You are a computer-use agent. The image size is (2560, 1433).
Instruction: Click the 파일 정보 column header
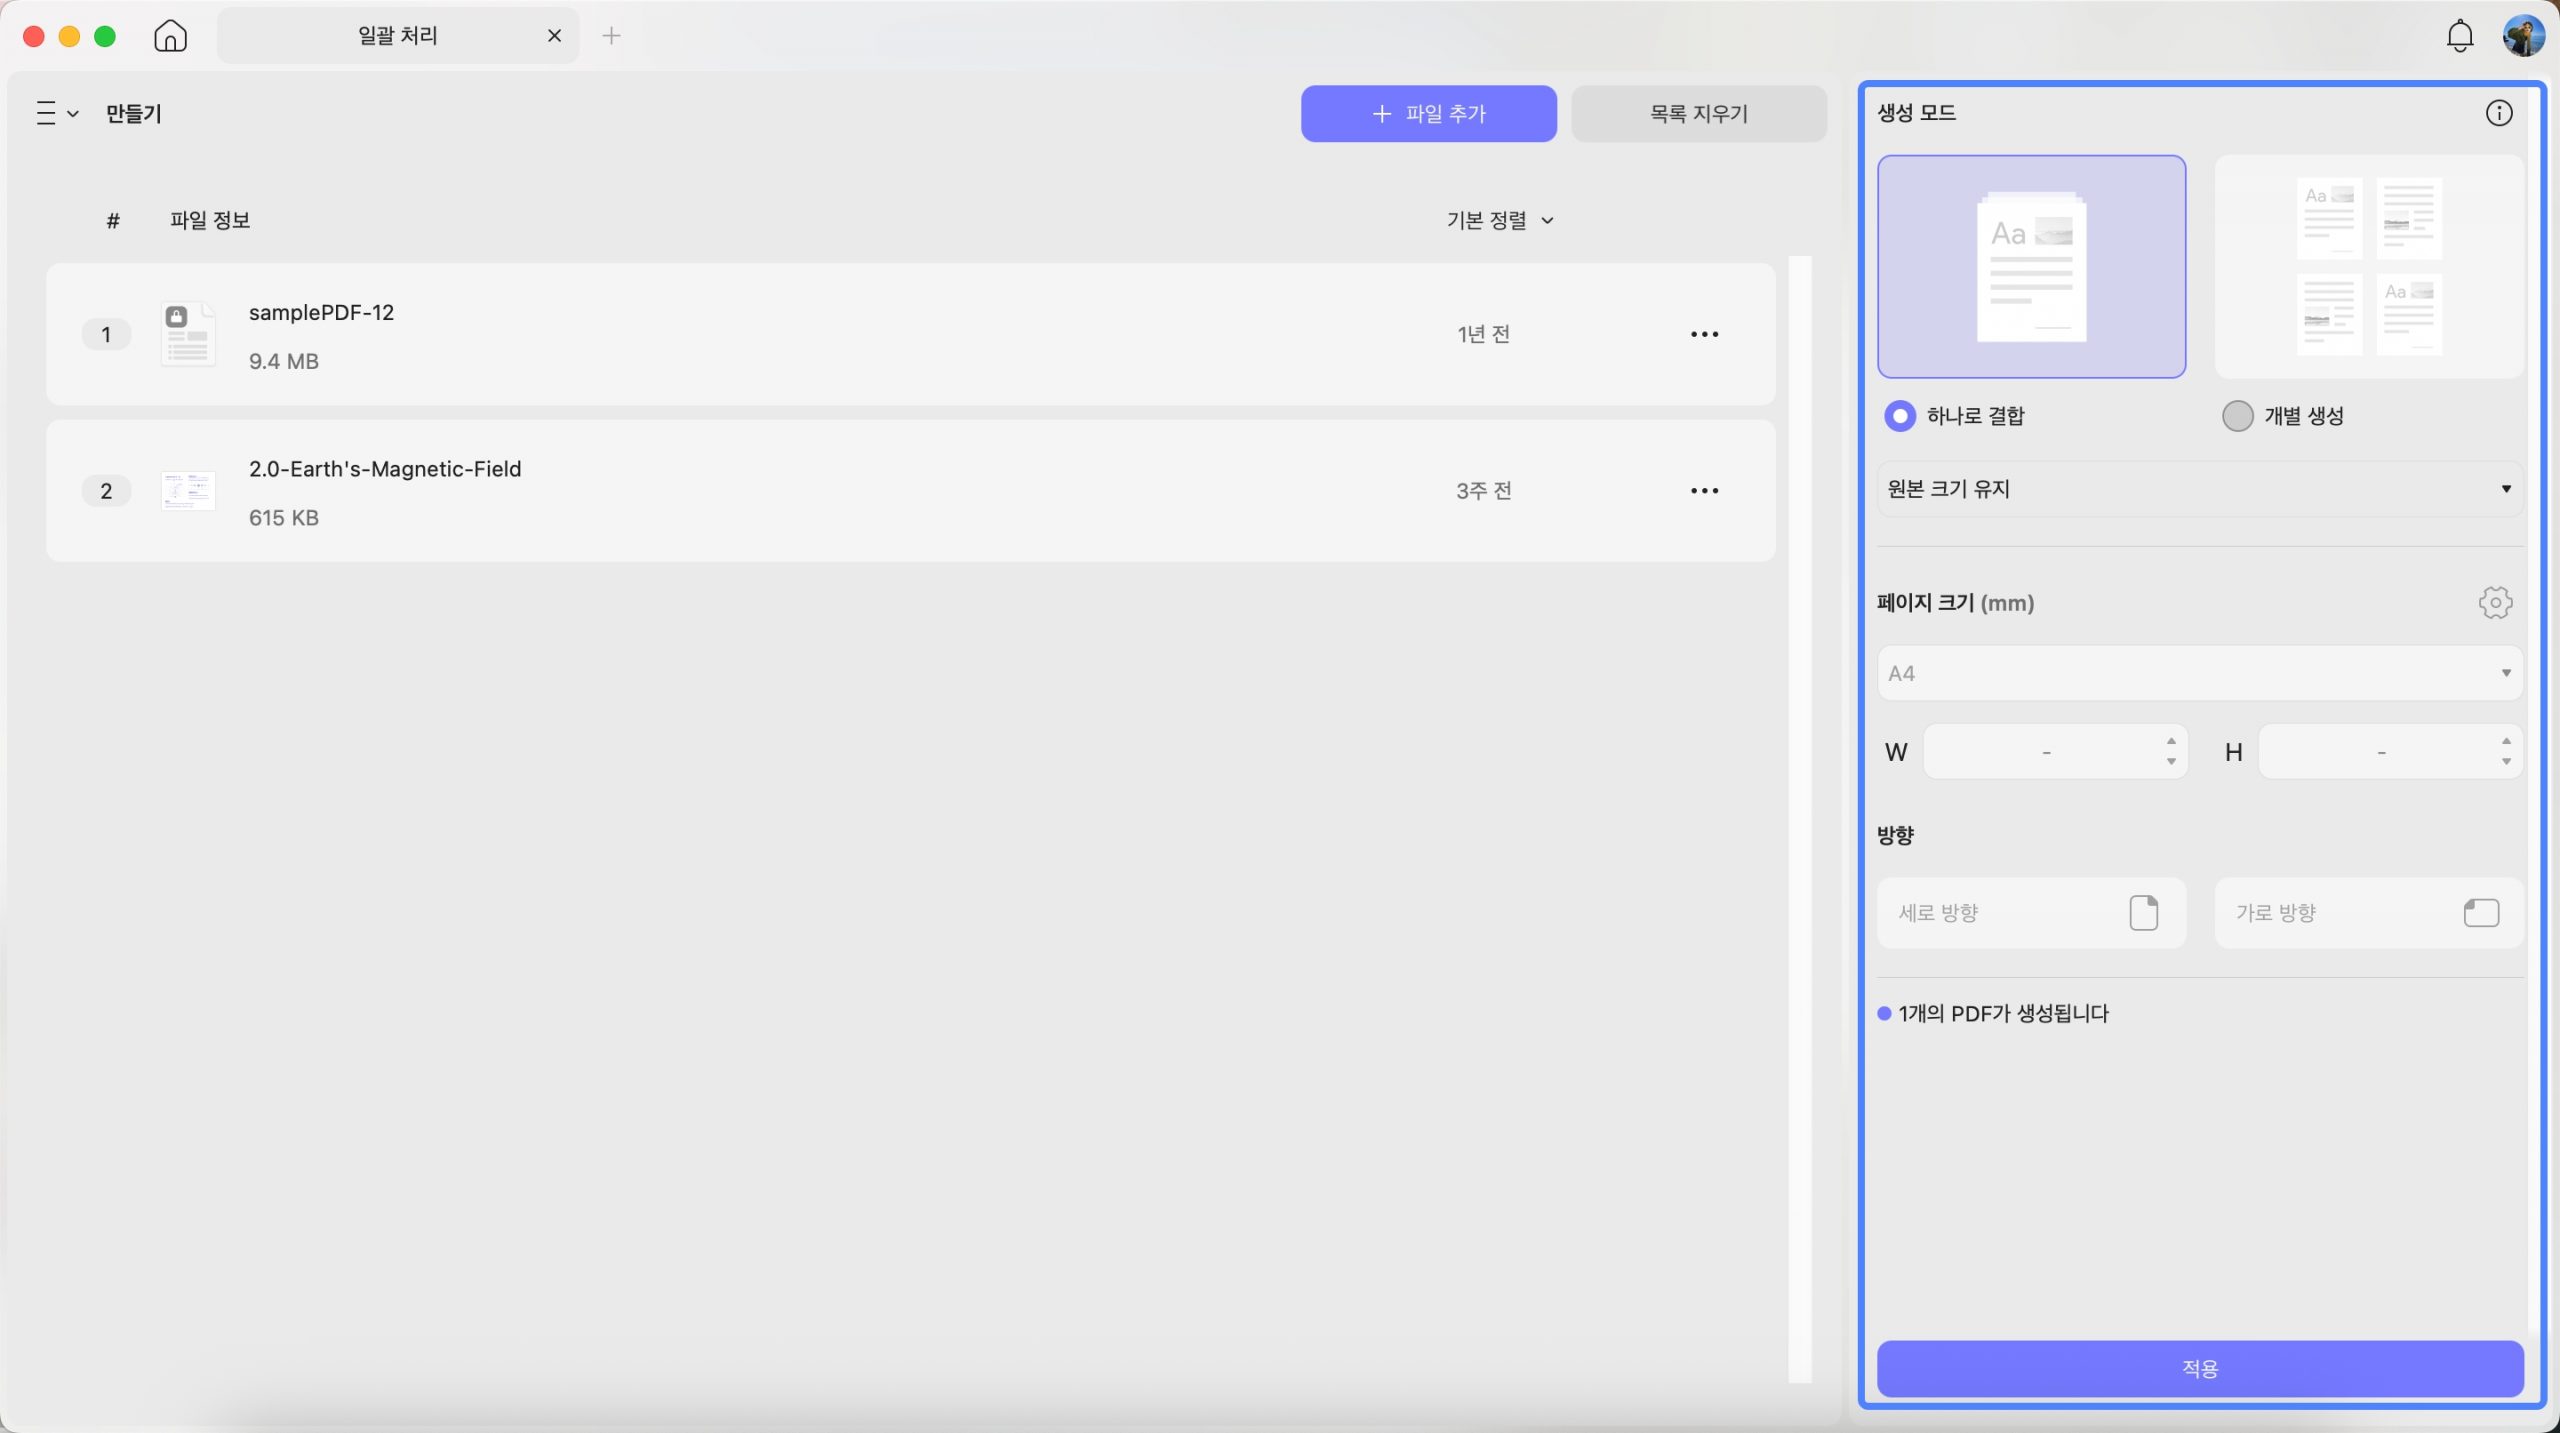[210, 220]
